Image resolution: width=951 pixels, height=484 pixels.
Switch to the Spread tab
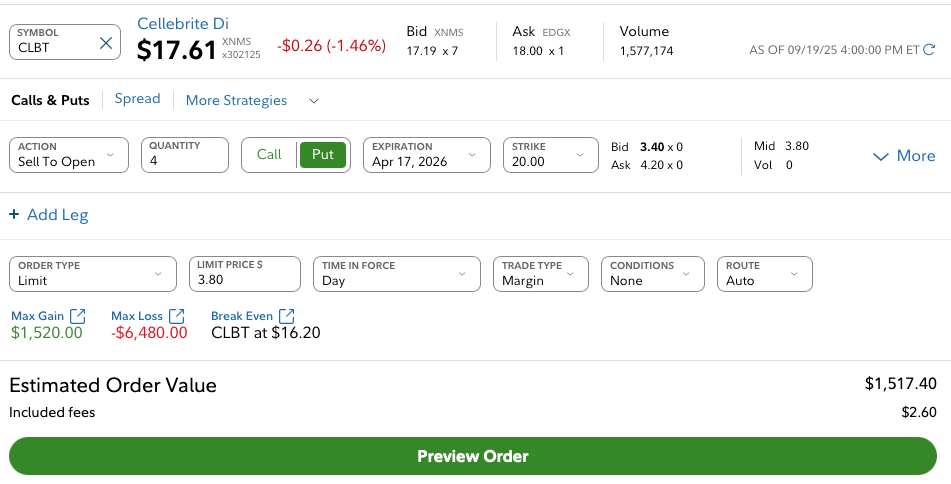click(x=137, y=99)
